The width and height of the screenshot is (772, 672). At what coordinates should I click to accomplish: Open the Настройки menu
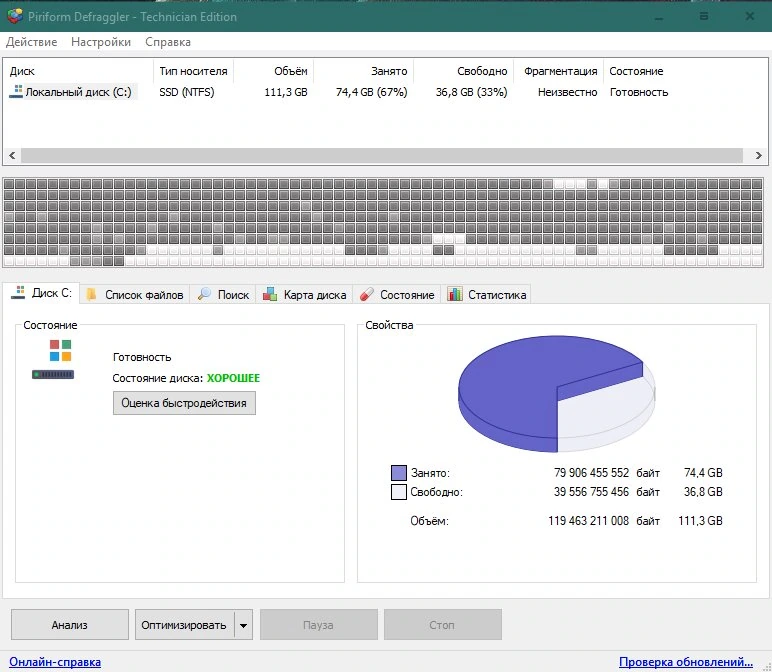click(x=101, y=42)
